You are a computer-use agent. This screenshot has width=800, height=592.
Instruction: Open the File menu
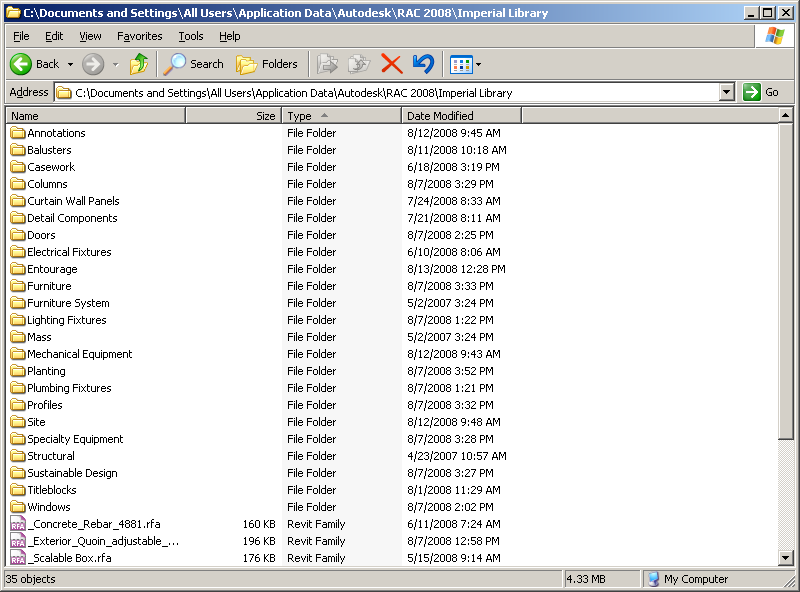21,36
